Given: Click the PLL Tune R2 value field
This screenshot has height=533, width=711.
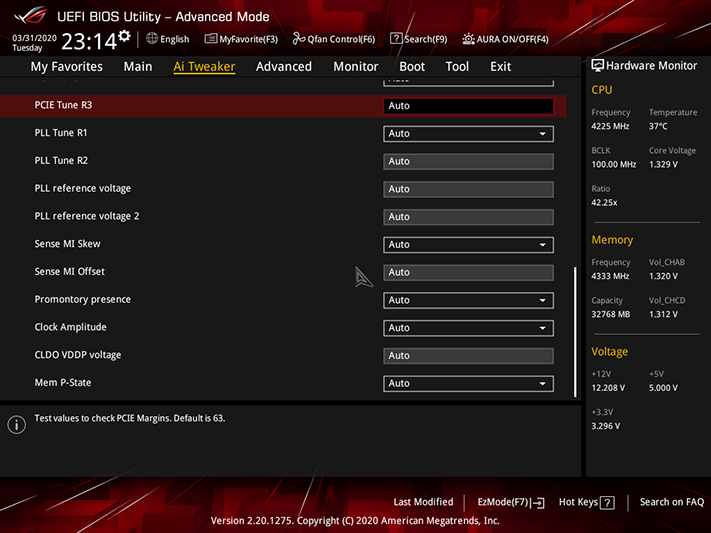Looking at the screenshot, I should pyautogui.click(x=468, y=161).
